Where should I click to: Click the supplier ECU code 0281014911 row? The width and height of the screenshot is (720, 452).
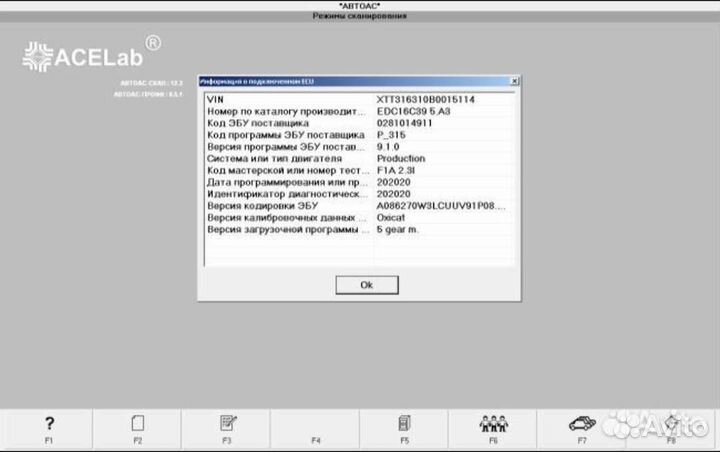(x=358, y=123)
